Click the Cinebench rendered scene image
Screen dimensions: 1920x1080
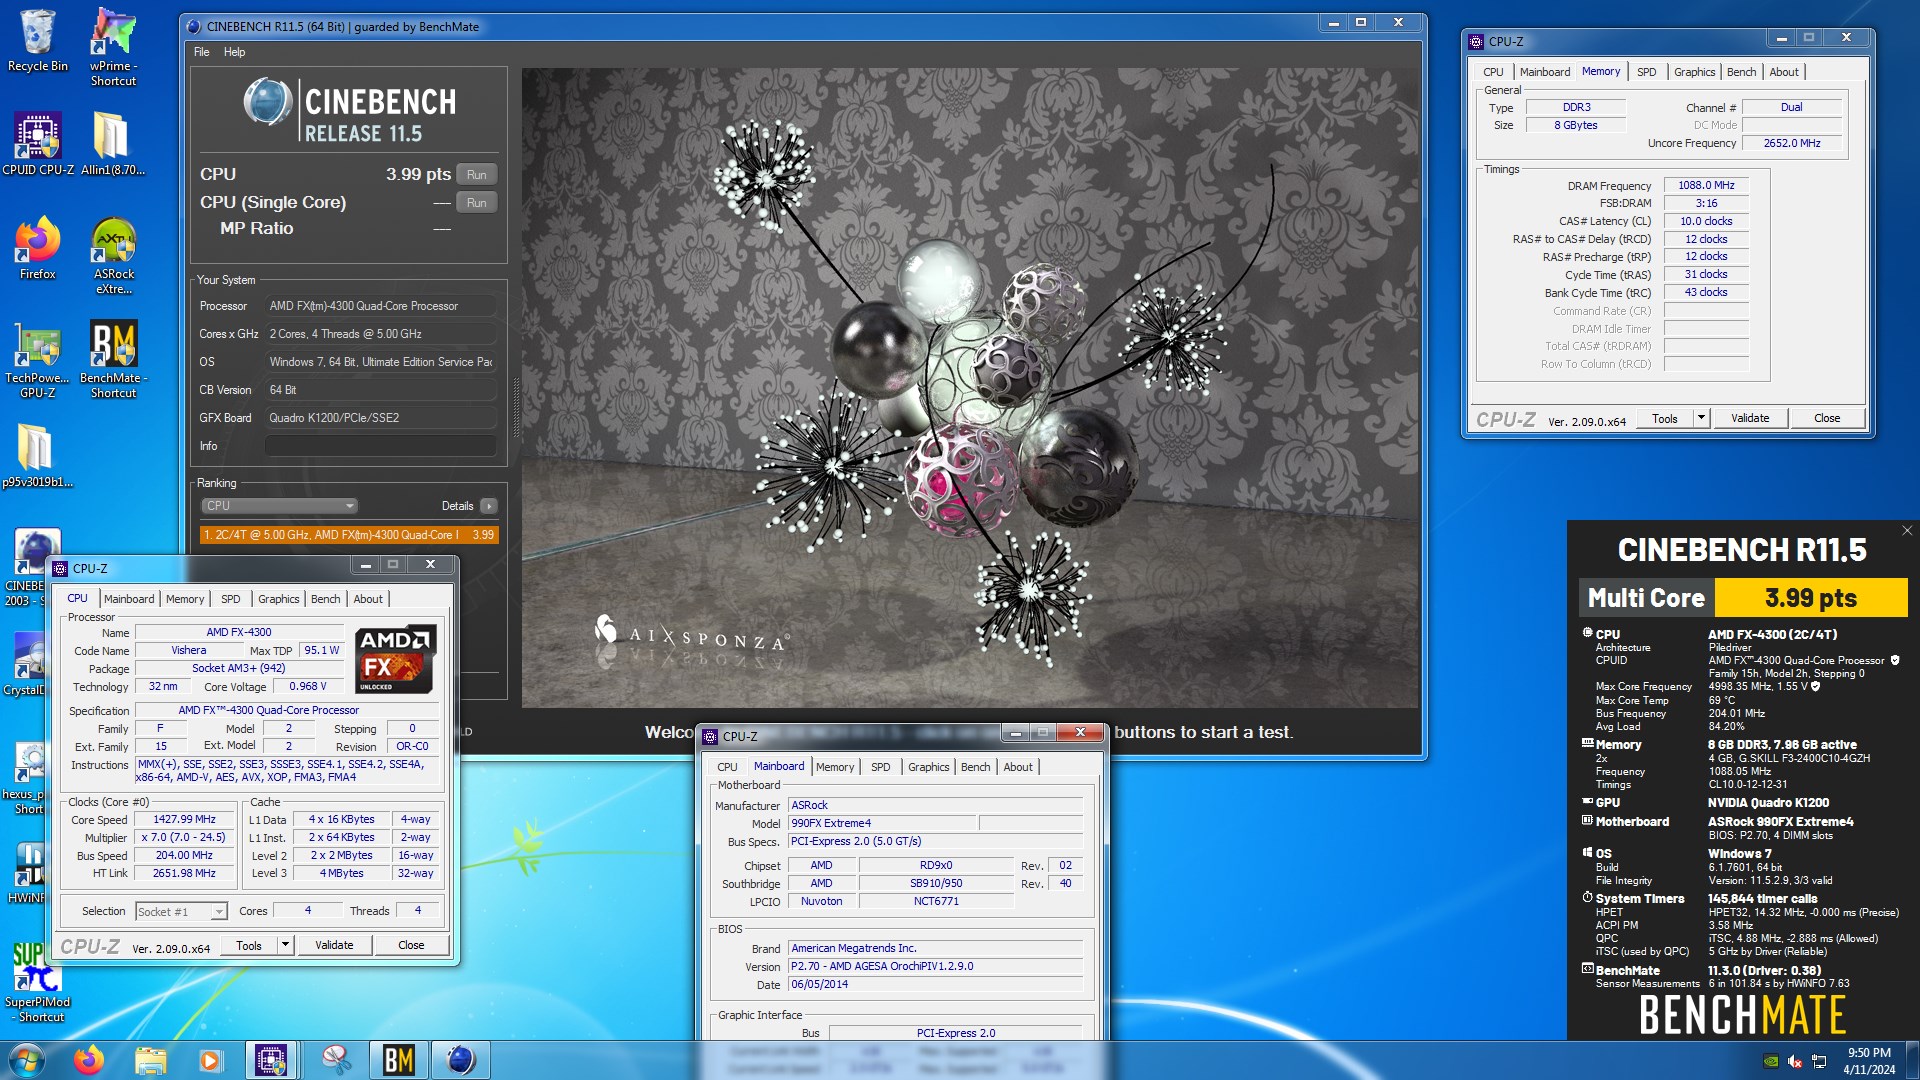tap(970, 388)
